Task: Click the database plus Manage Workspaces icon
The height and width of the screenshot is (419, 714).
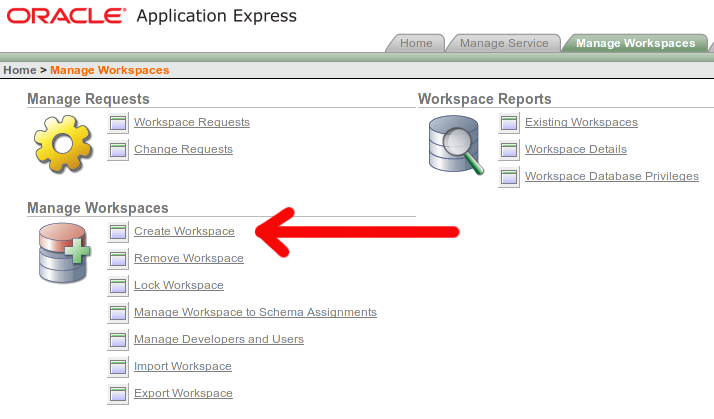Action: (x=64, y=253)
